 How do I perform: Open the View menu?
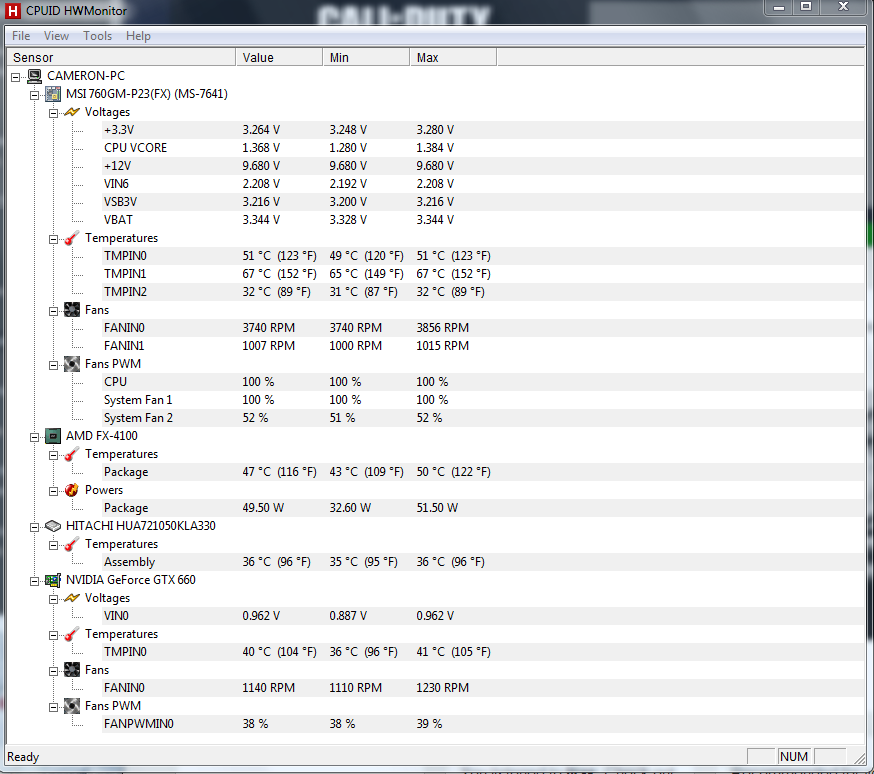point(56,36)
